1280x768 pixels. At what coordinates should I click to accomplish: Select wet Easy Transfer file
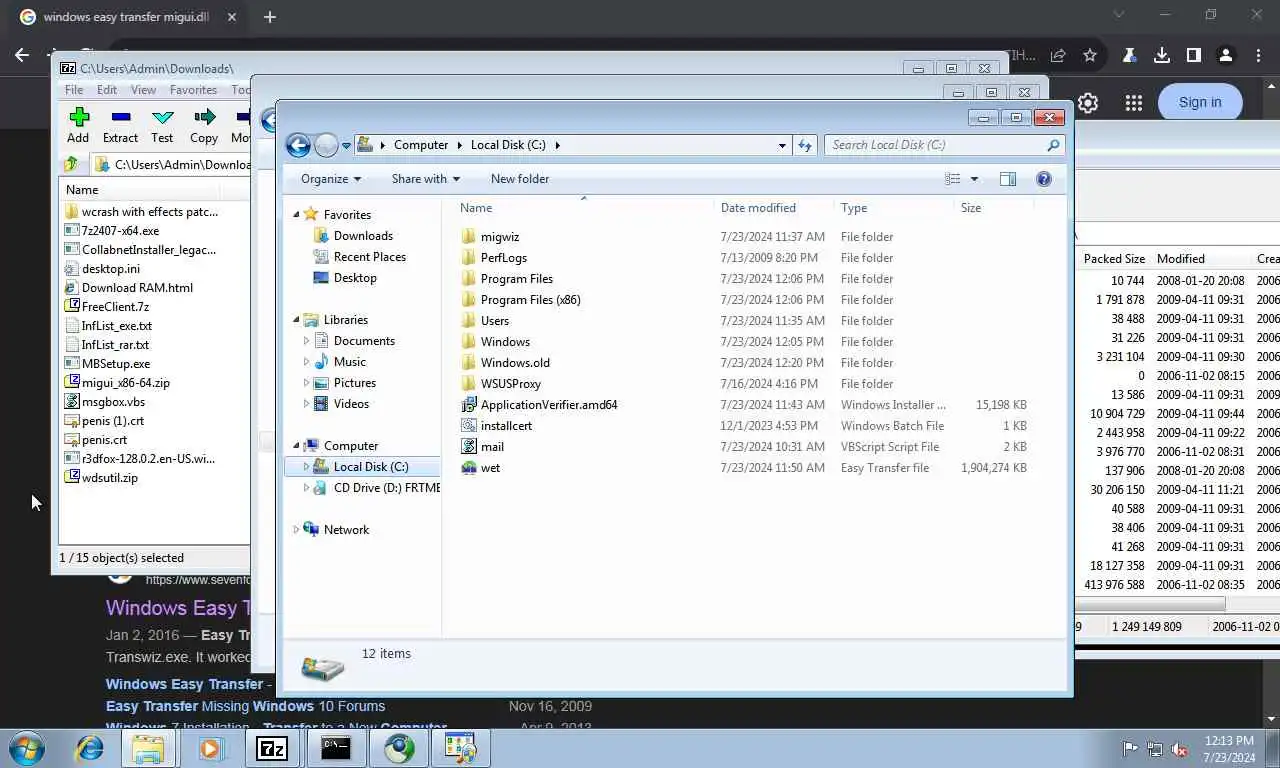(x=490, y=468)
